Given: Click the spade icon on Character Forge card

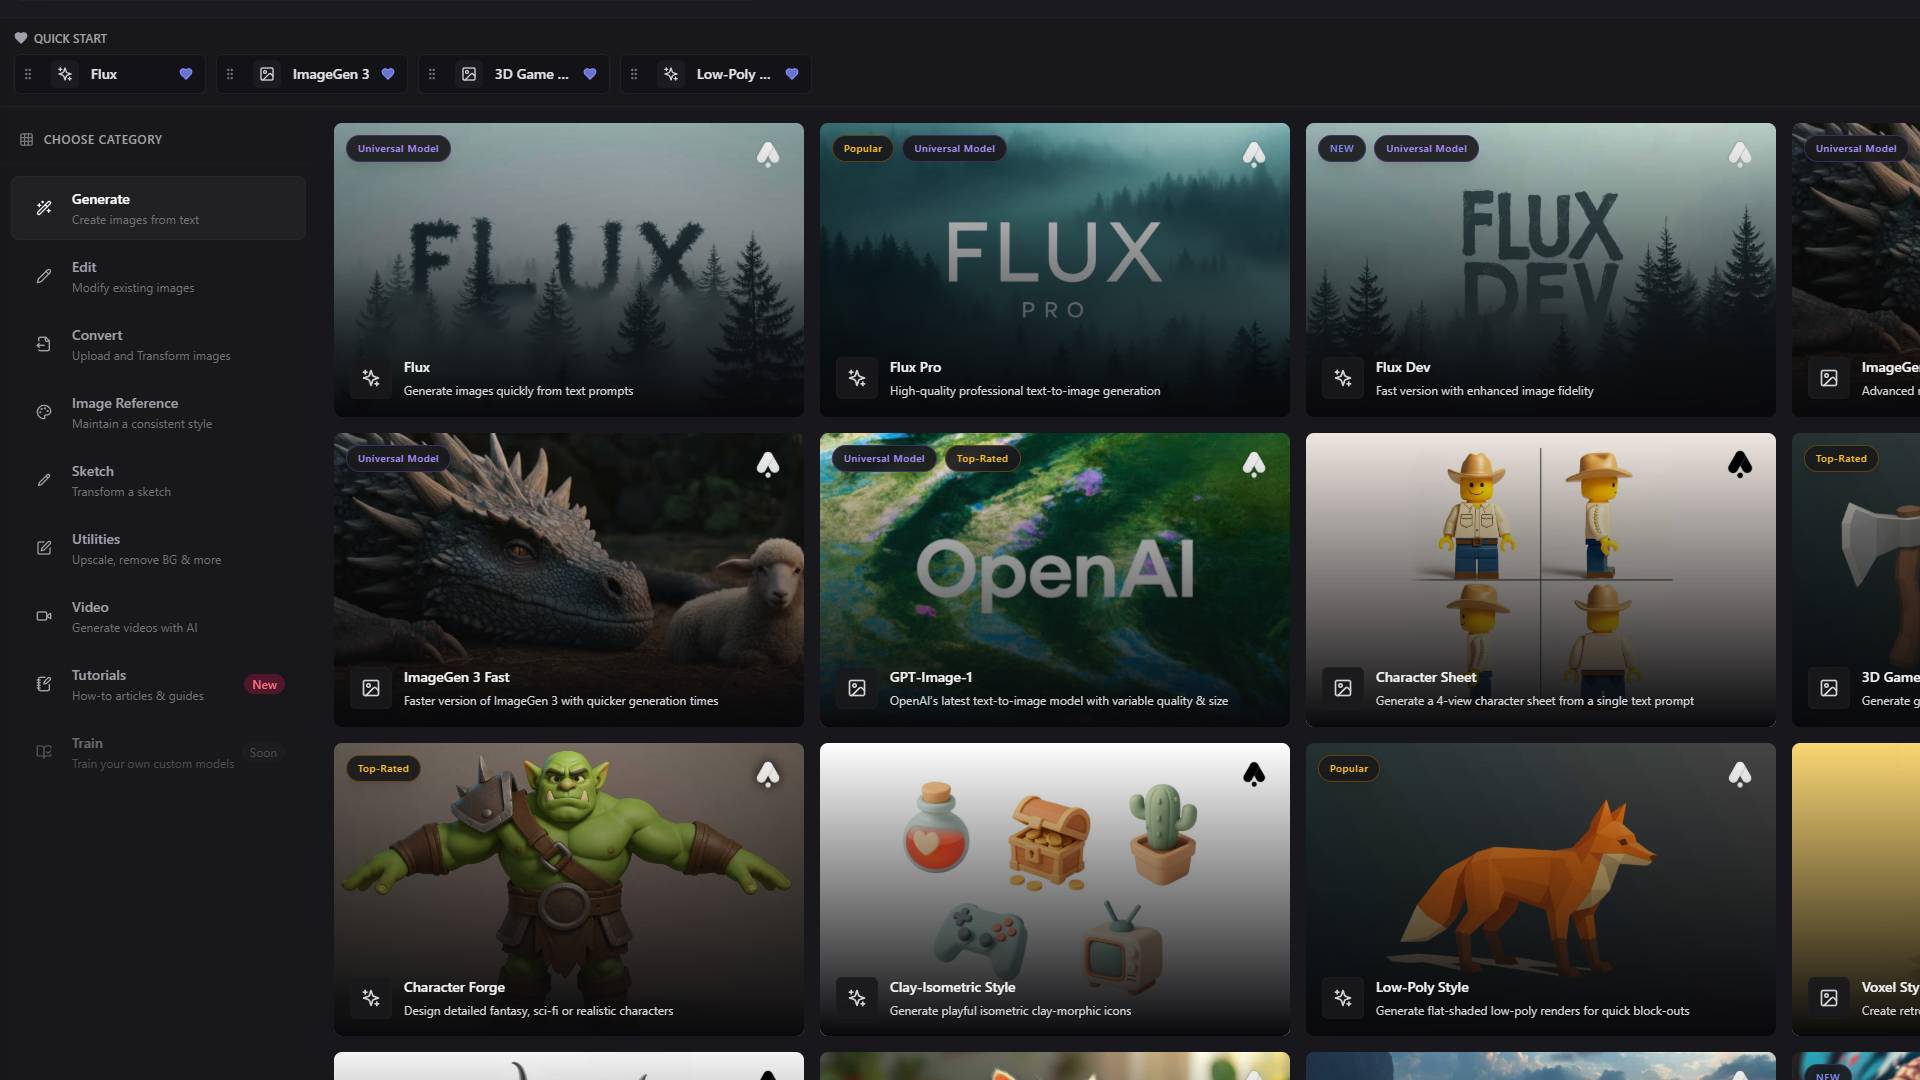Looking at the screenshot, I should [768, 774].
